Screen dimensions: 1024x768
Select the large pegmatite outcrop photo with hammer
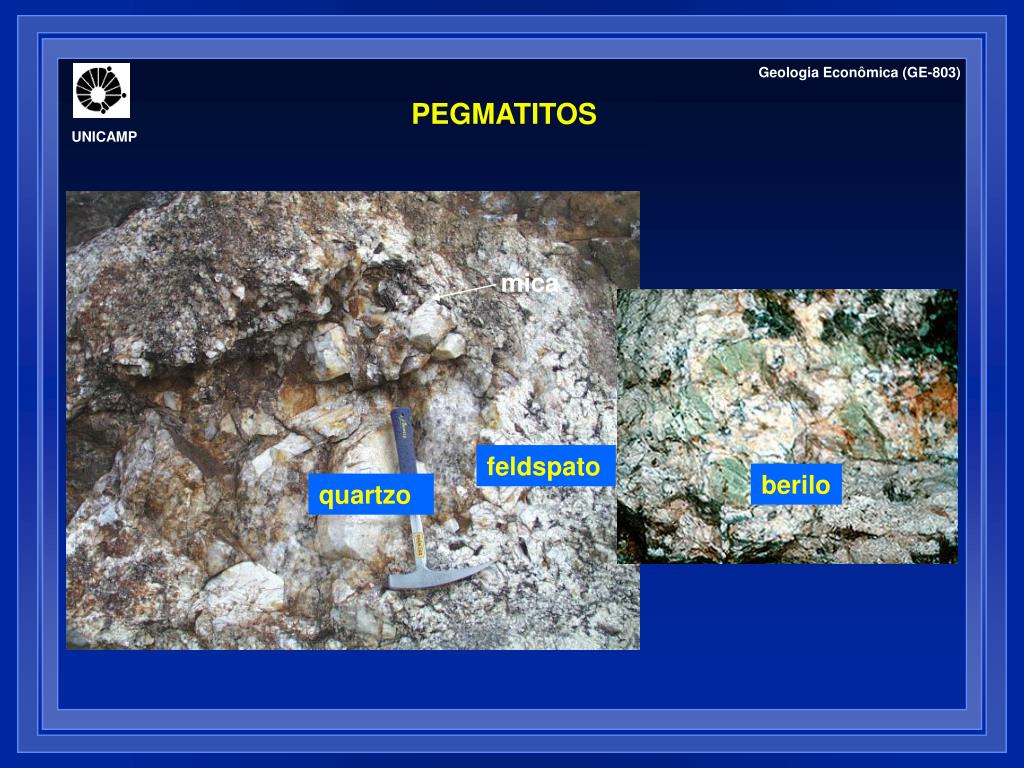click(353, 420)
